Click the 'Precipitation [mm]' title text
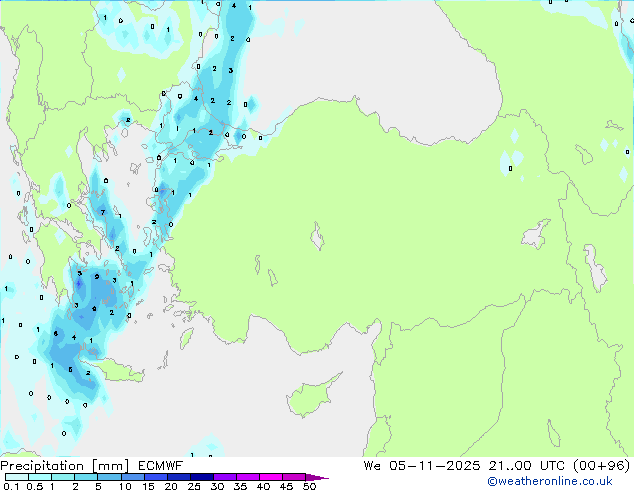The image size is (634, 490). (x=65, y=466)
